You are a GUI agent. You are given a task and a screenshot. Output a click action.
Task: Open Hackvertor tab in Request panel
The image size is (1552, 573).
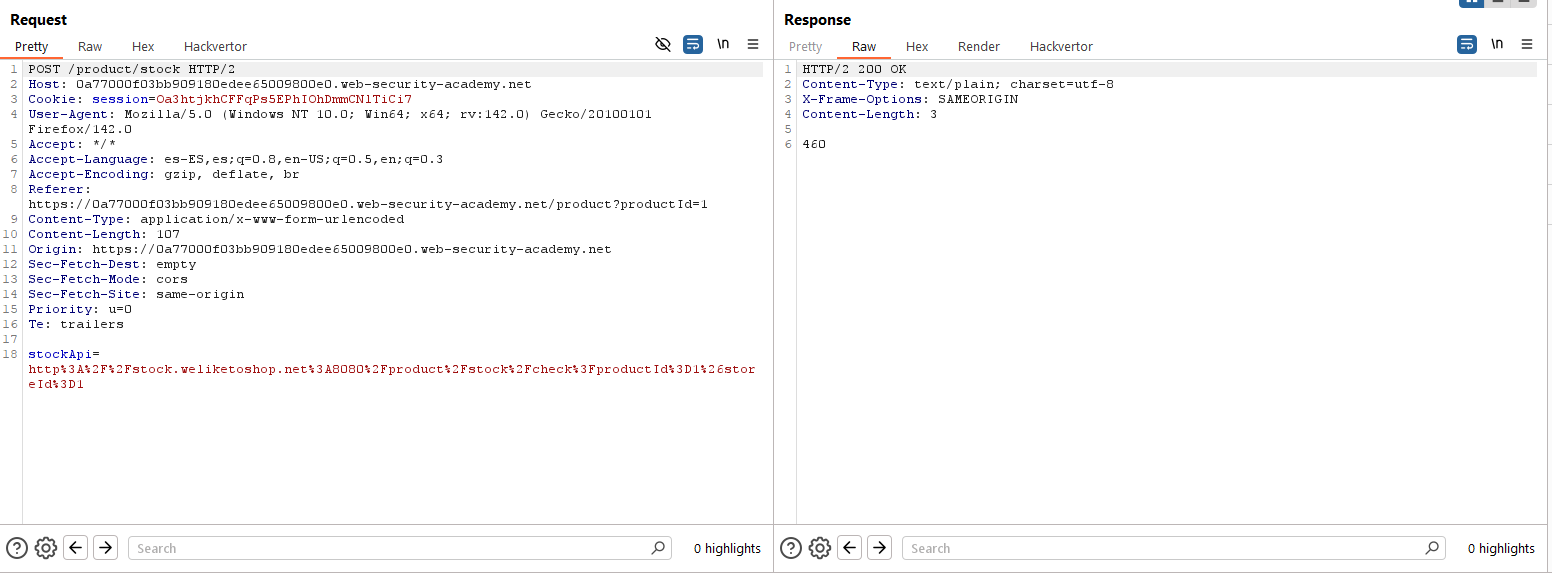point(215,47)
